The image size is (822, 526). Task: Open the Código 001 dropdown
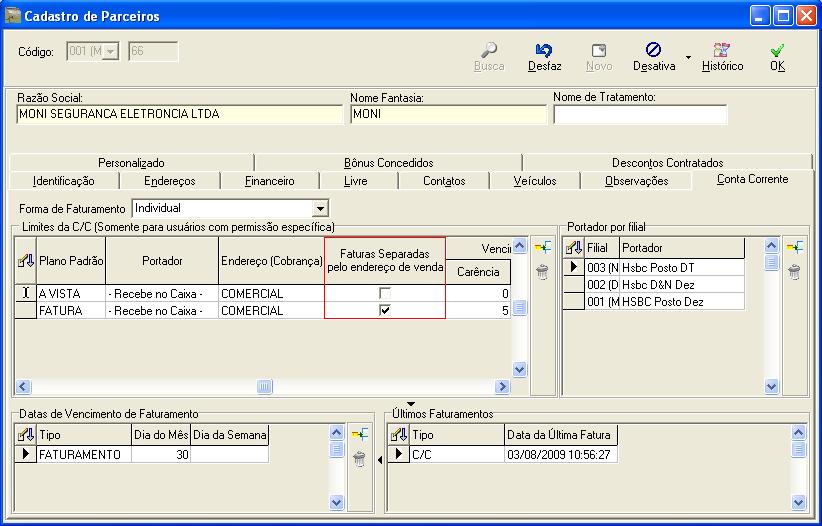[110, 51]
